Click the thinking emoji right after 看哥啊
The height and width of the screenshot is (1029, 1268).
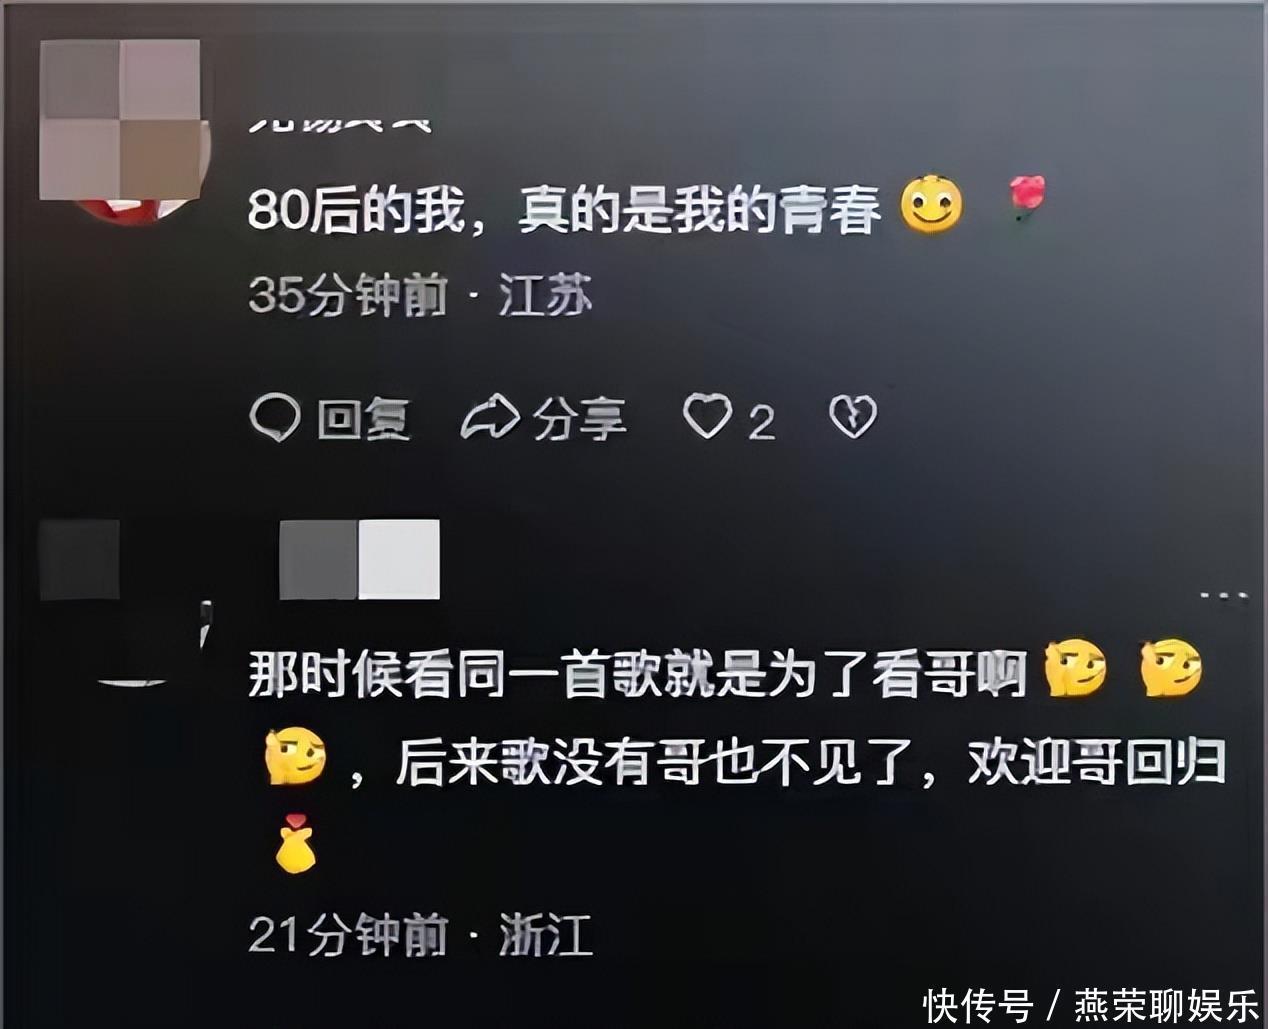(1075, 669)
